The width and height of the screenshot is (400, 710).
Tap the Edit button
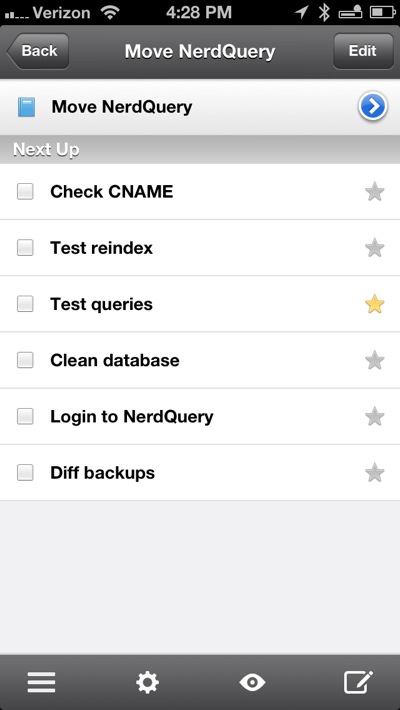(x=363, y=51)
